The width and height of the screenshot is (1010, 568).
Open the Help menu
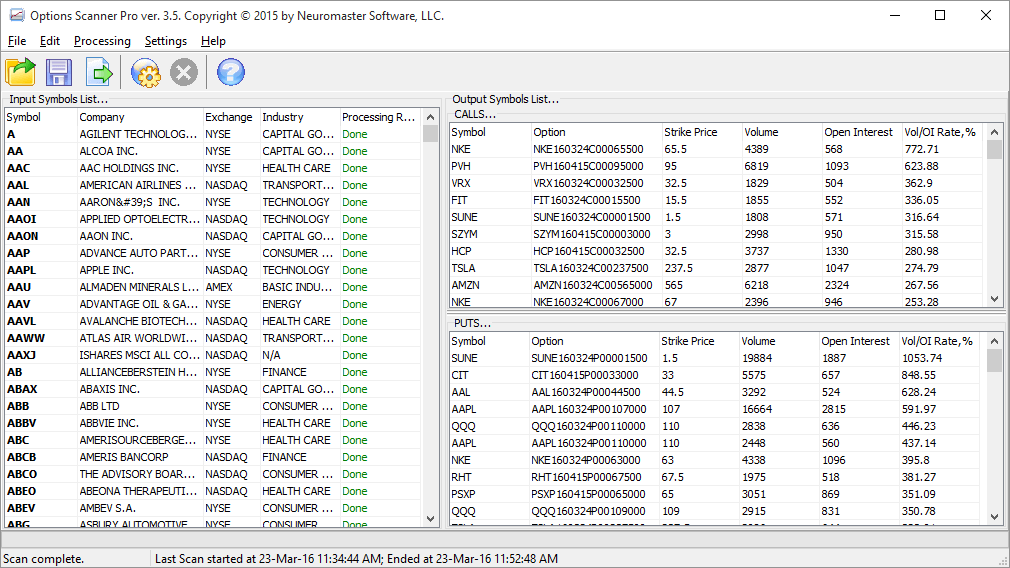[x=213, y=41]
